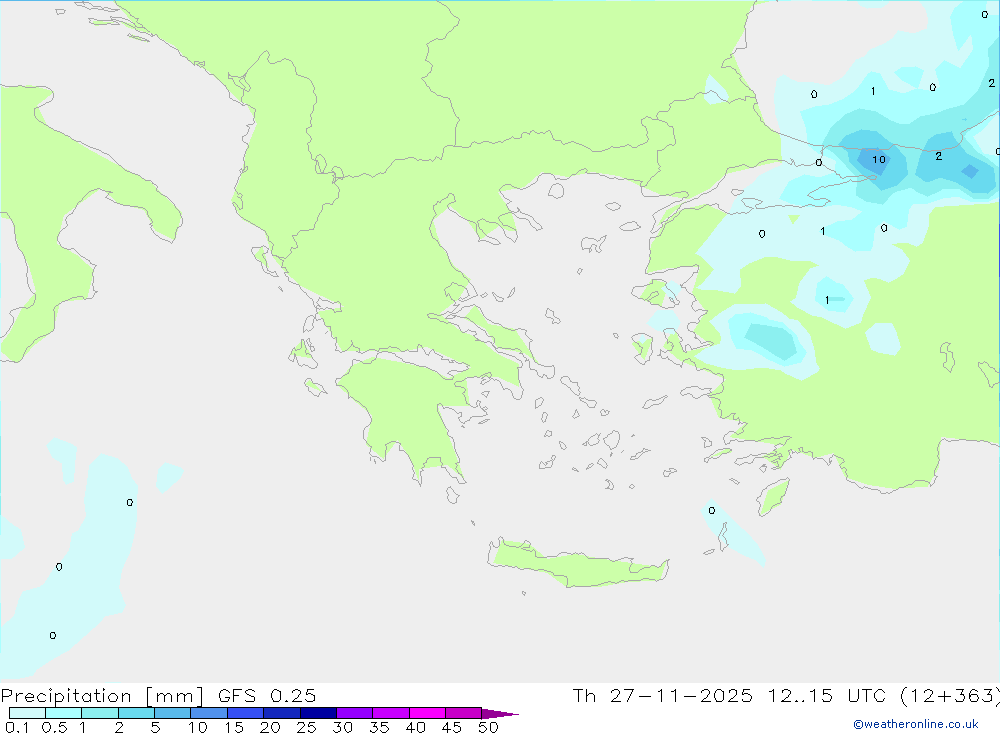Screen dimensions: 1000x733
Task: Click the 25–30 mm navy legend swatch
Action: [x=318, y=713]
